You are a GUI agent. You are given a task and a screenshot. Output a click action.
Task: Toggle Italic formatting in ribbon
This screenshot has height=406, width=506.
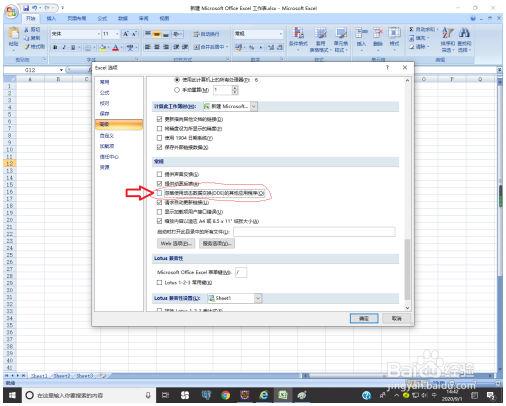[x=64, y=48]
